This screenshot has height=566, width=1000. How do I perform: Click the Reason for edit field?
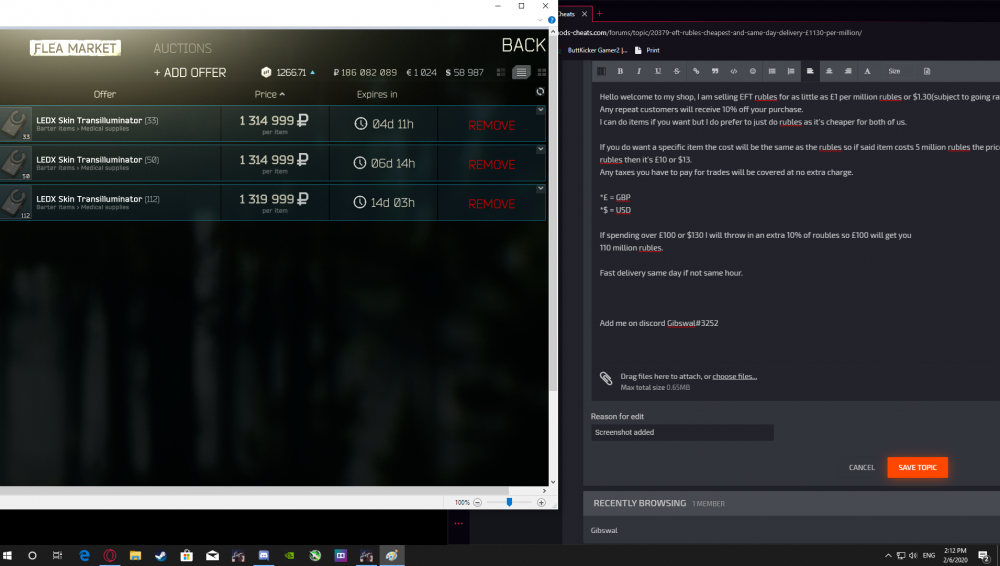pos(682,433)
